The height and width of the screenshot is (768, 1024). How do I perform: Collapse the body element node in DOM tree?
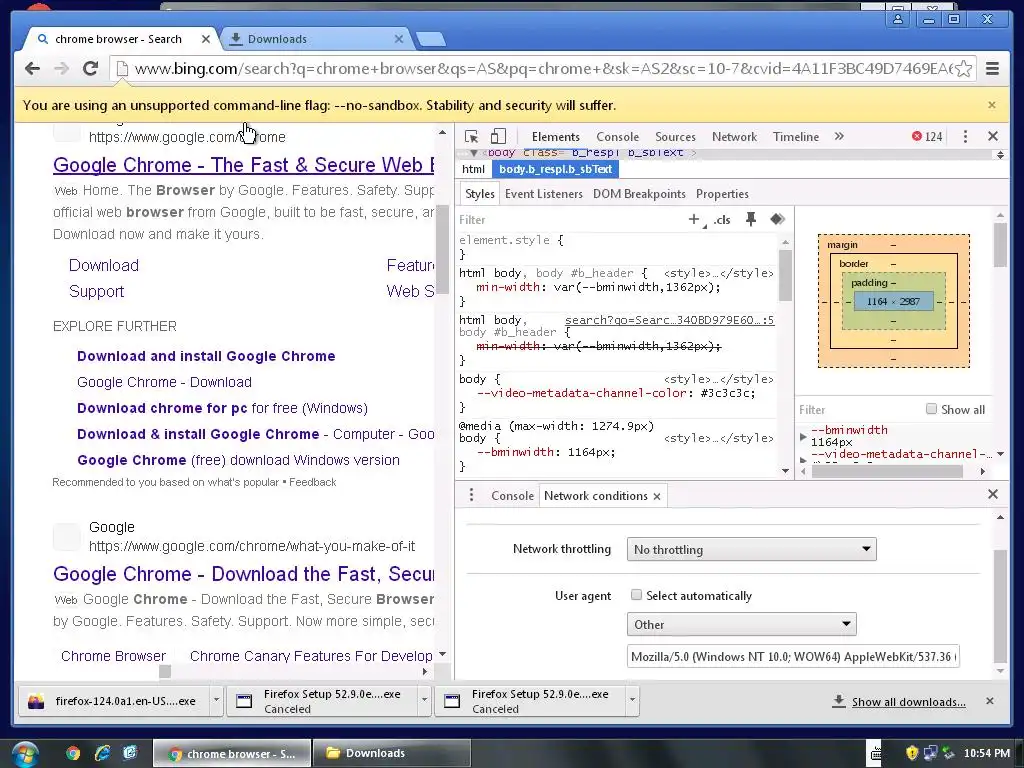point(474,153)
